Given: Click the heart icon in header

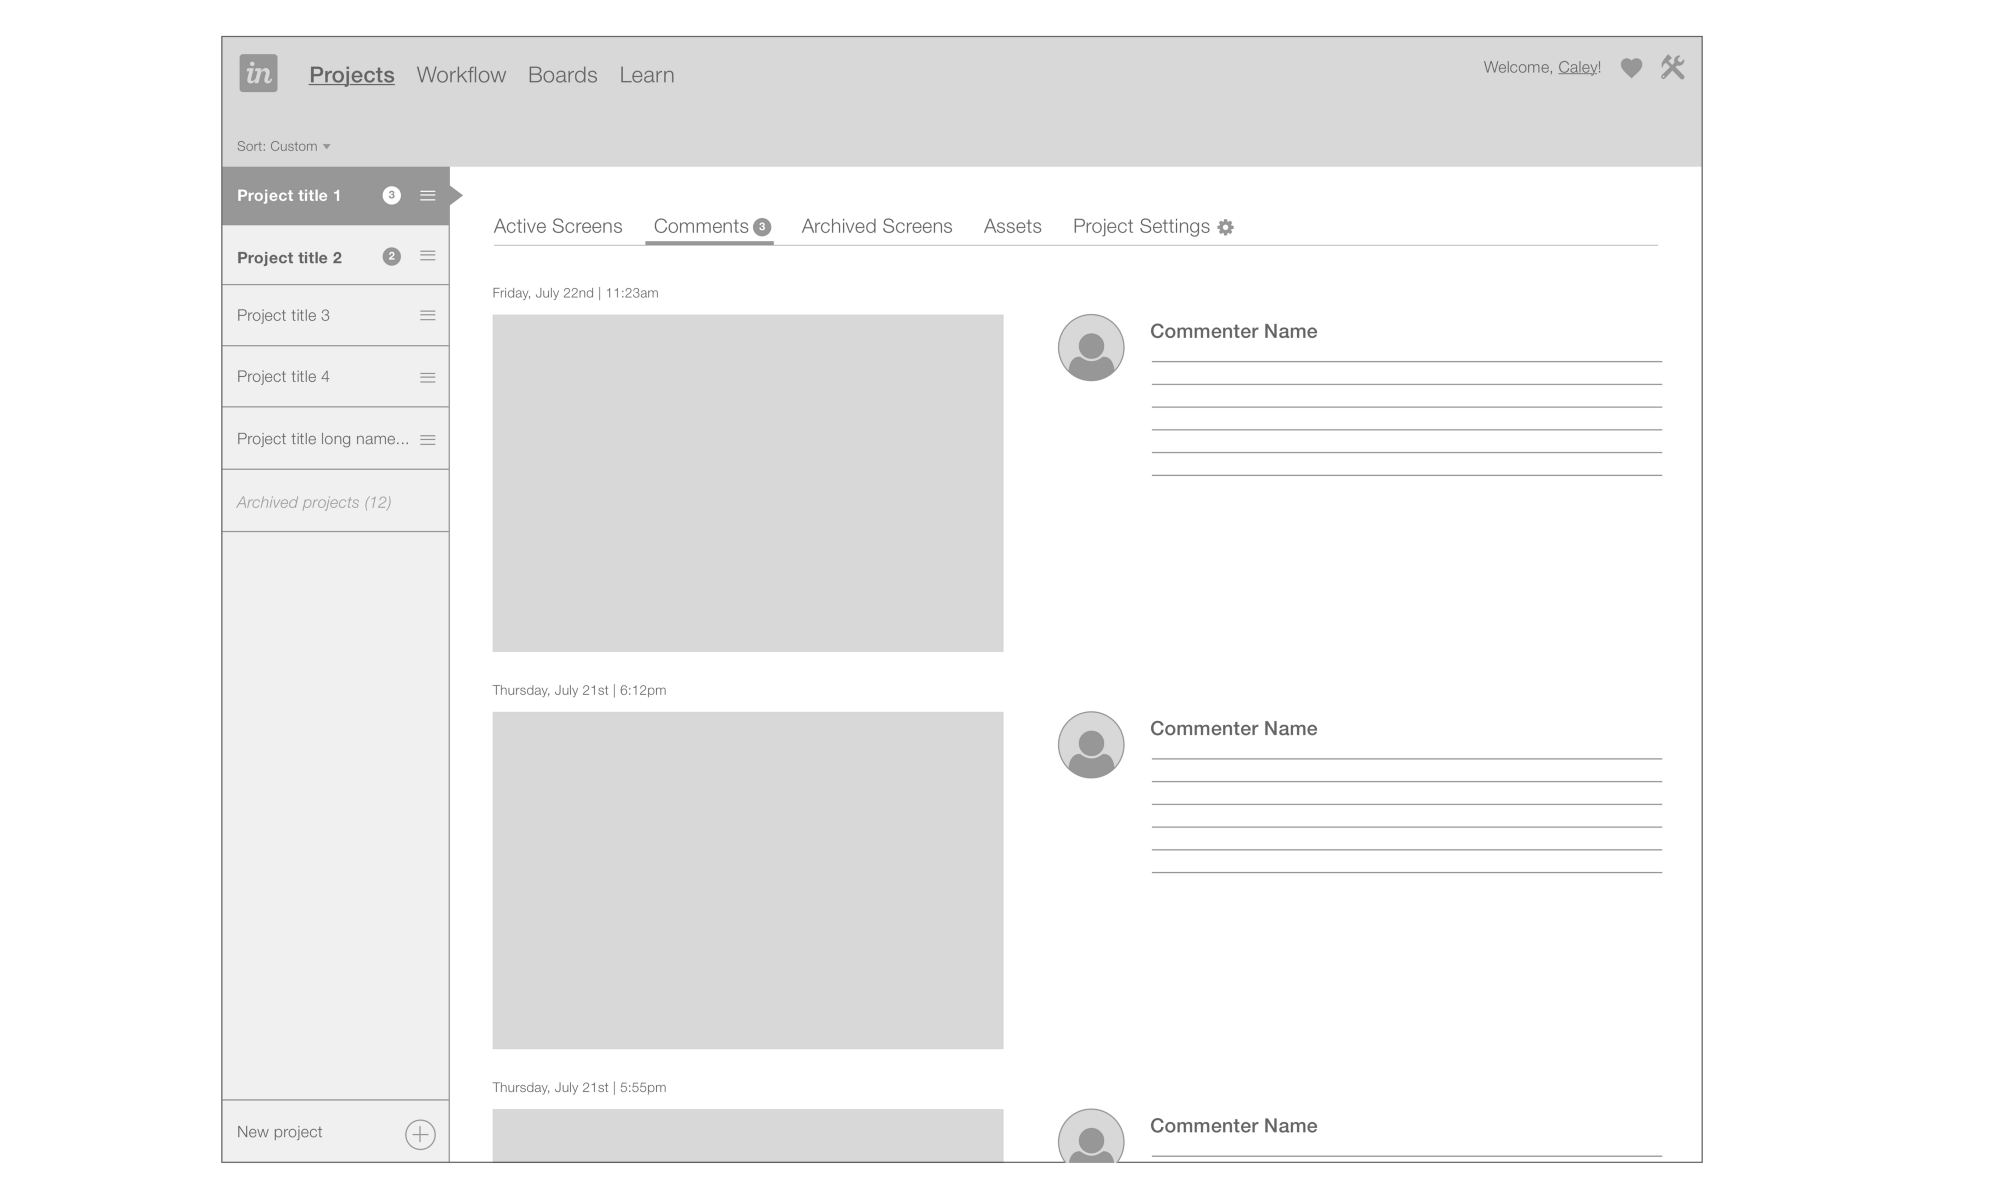Looking at the screenshot, I should pos(1631,68).
